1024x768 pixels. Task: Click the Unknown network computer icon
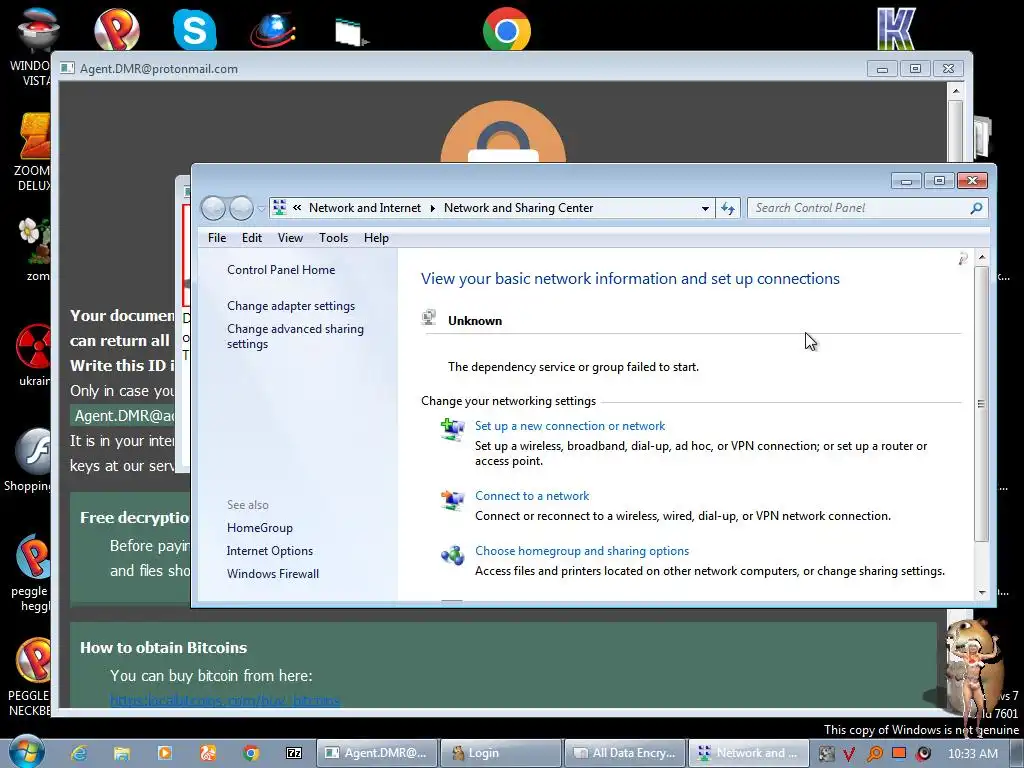click(x=429, y=317)
